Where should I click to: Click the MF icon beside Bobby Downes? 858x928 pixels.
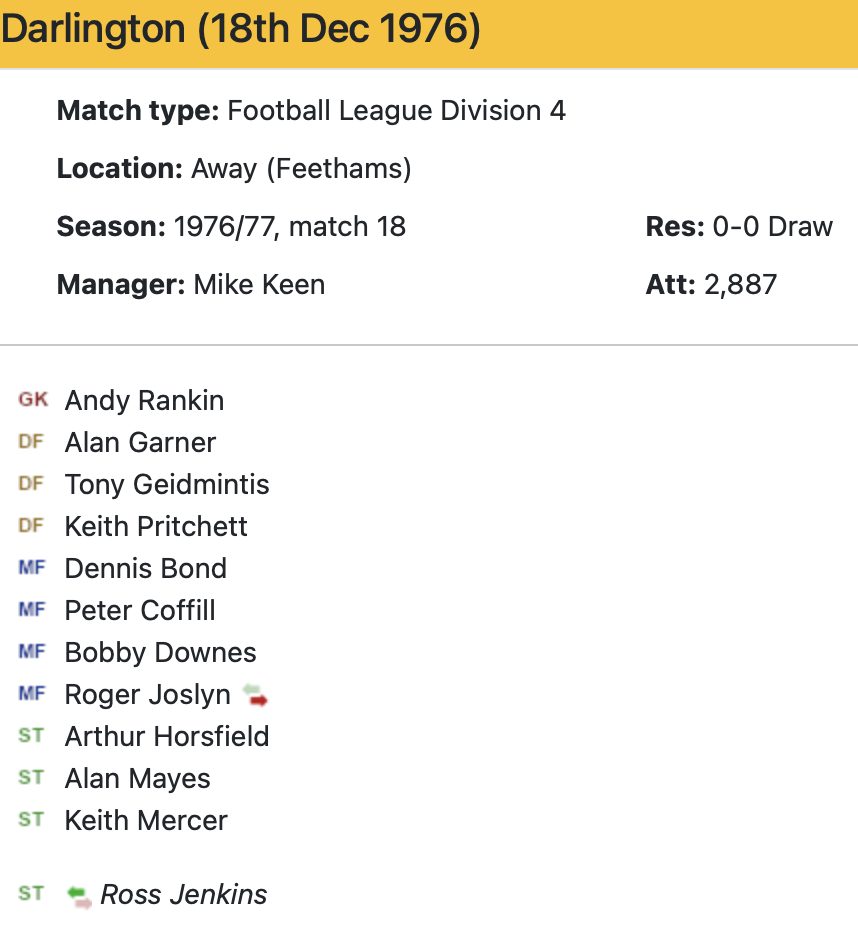click(32, 652)
